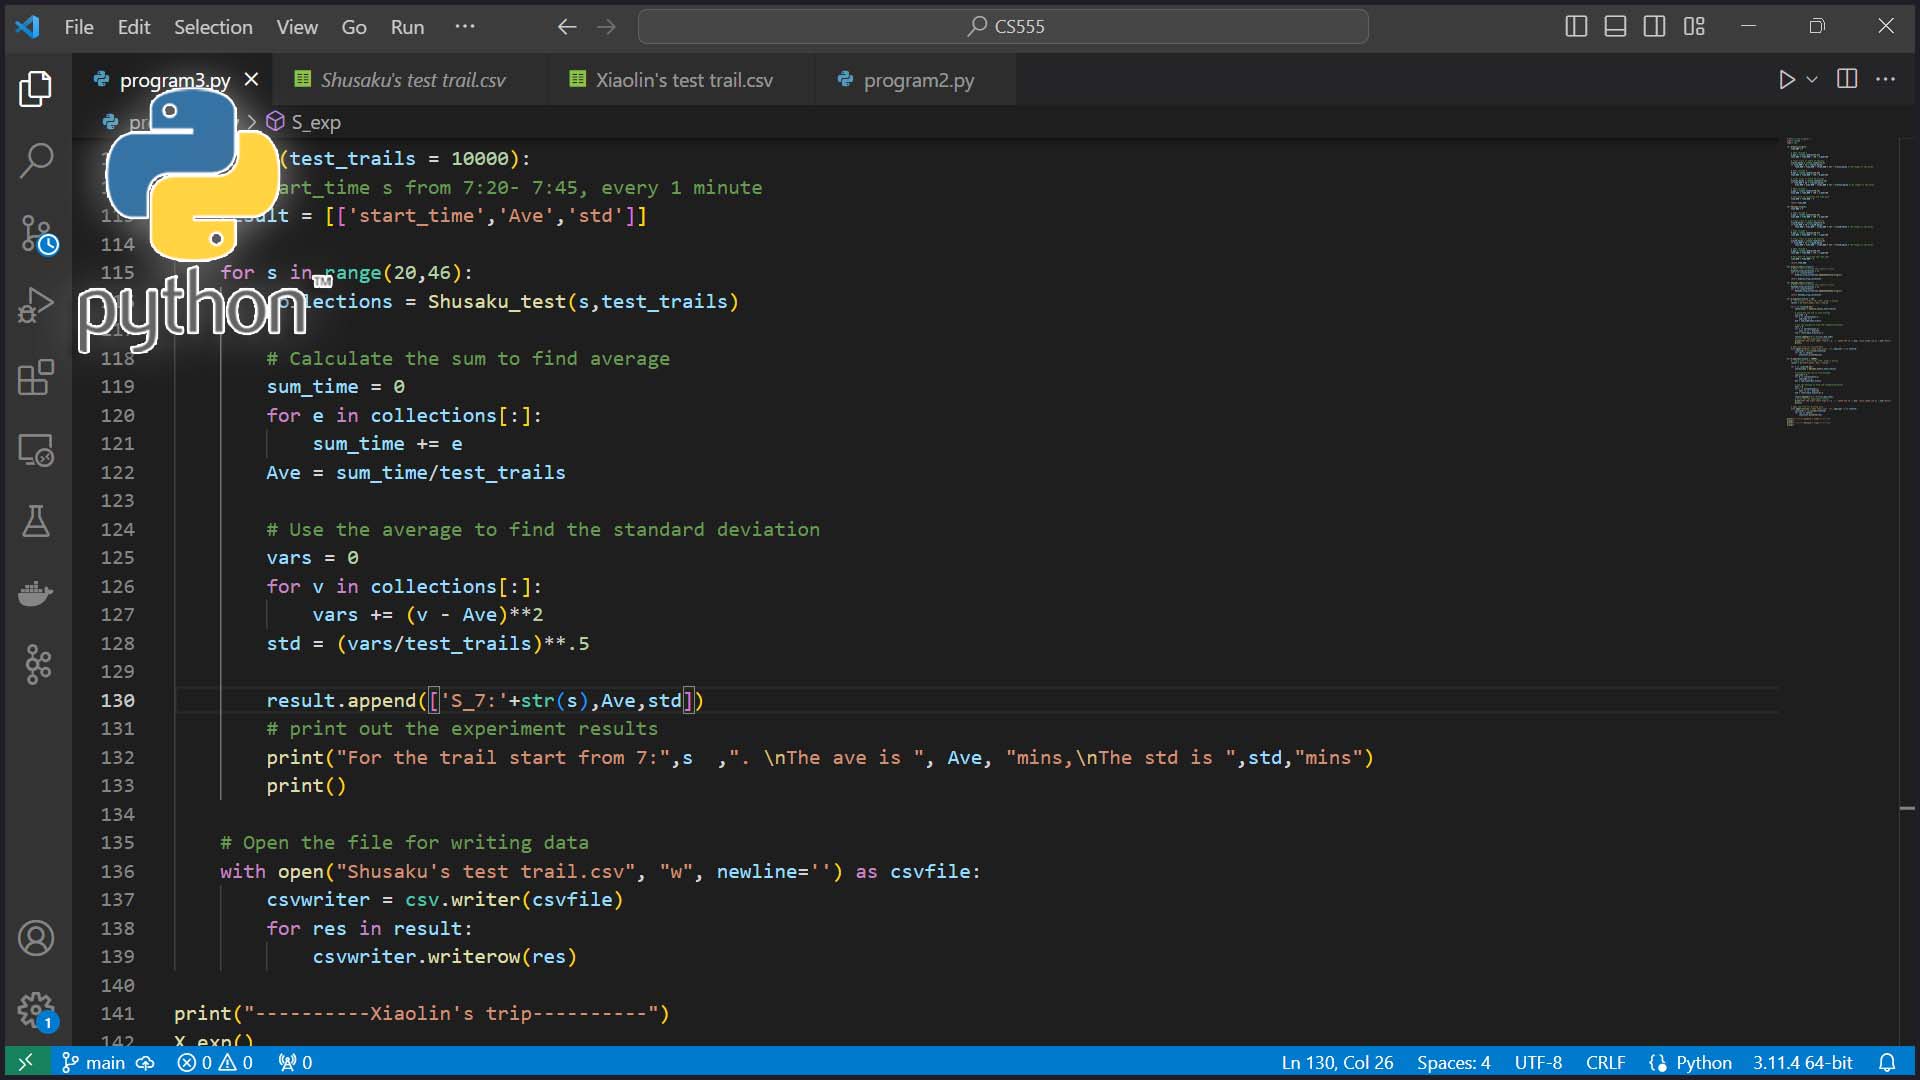Switch to Shusaku's test trail.csv tab
Image resolution: width=1920 pixels, height=1080 pixels.
click(x=412, y=80)
